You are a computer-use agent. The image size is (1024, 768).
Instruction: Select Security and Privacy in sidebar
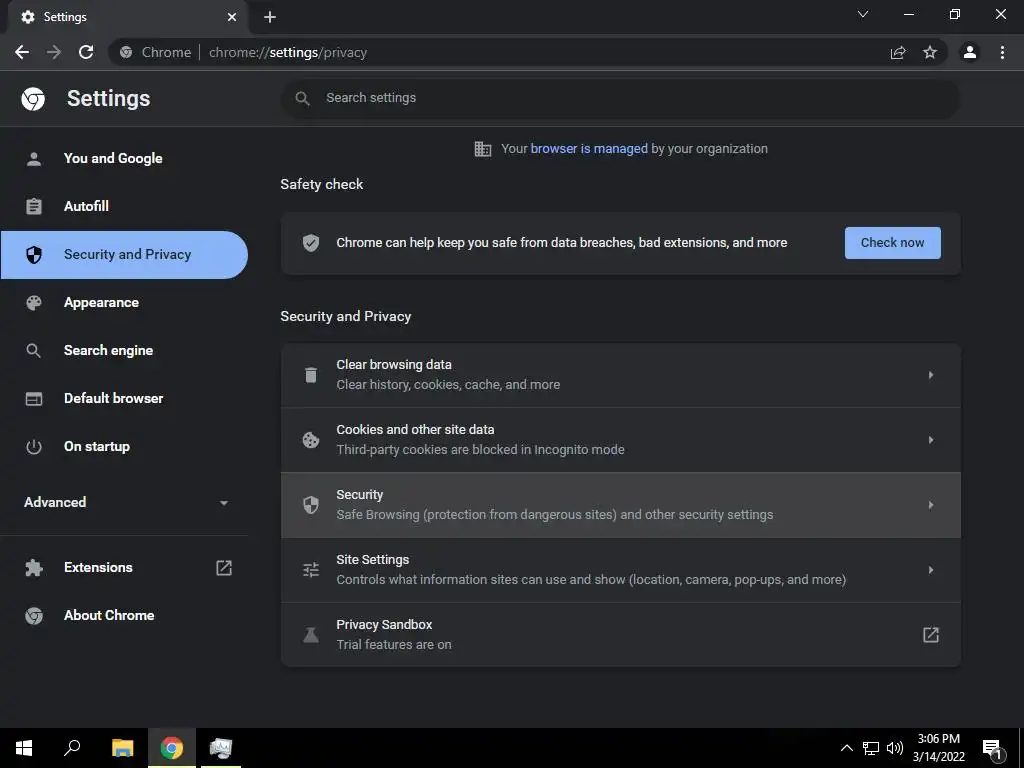pos(124,255)
